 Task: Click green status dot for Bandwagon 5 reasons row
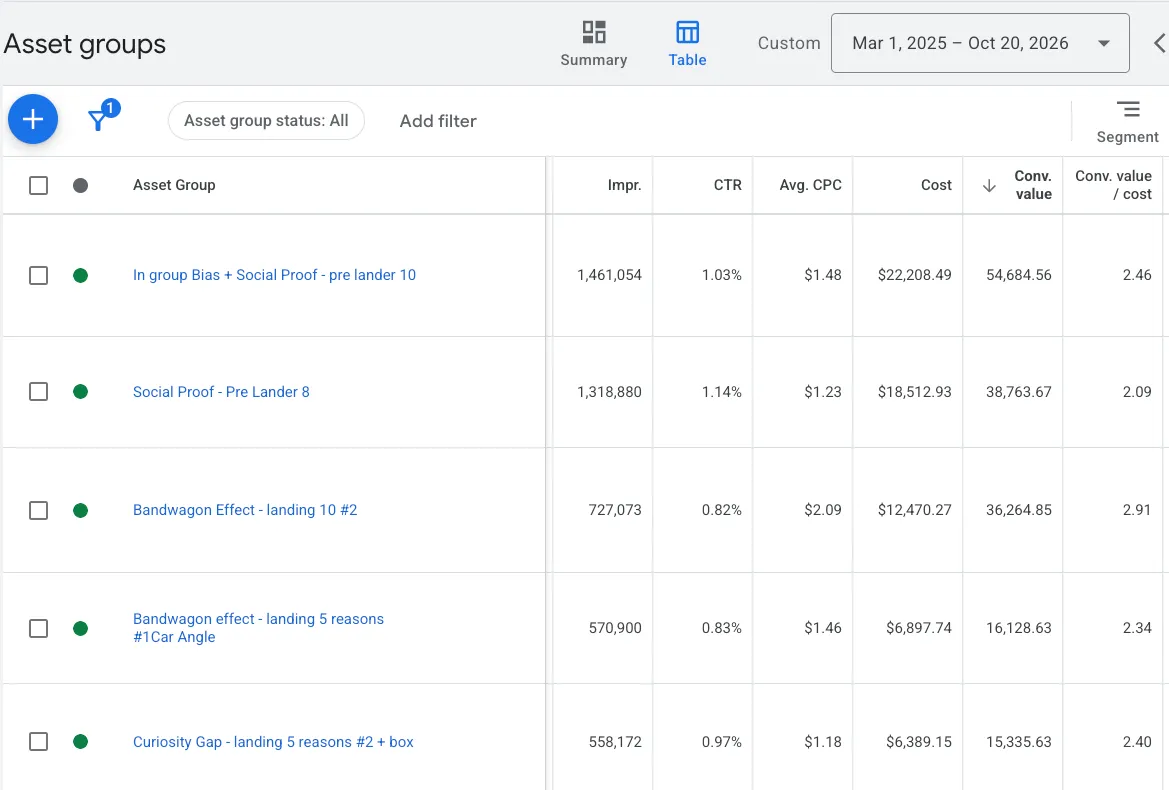tap(81, 628)
